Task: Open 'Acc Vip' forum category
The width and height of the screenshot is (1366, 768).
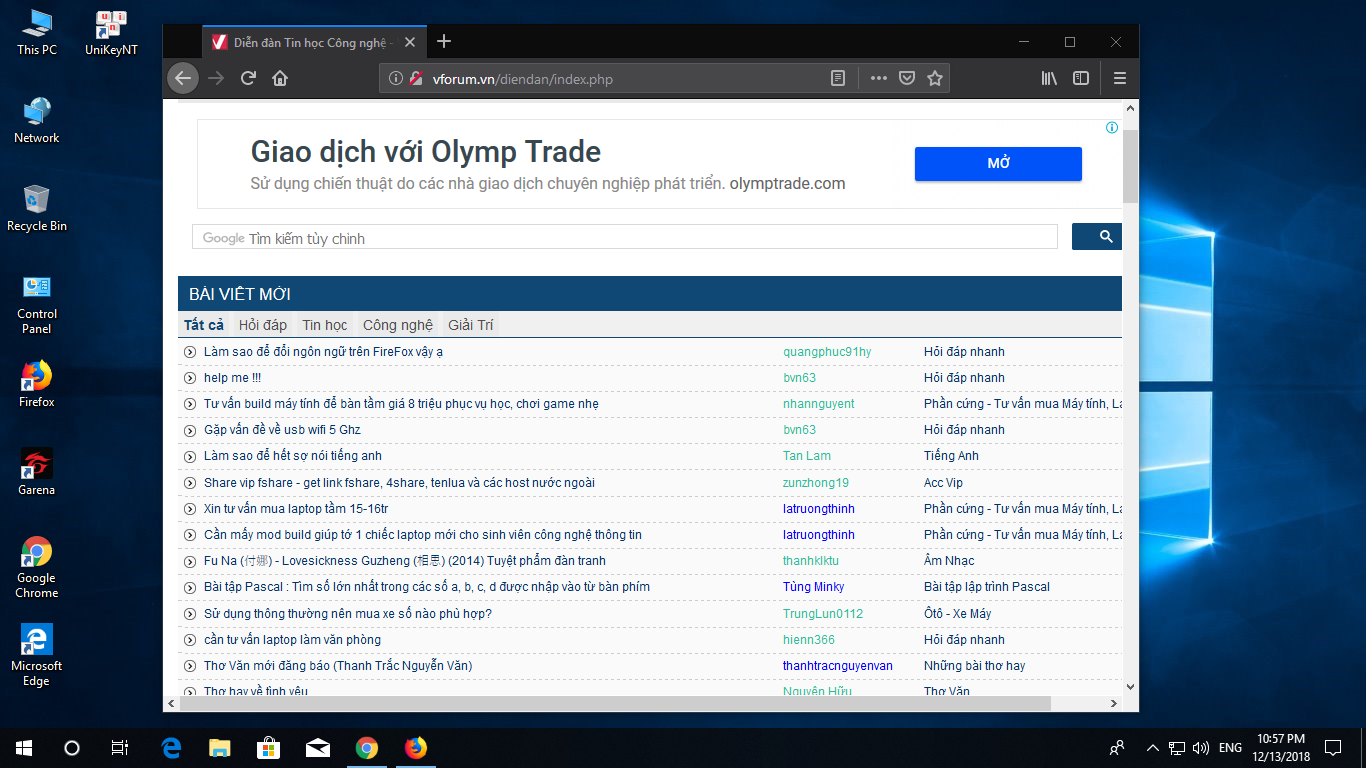Action: tap(943, 483)
